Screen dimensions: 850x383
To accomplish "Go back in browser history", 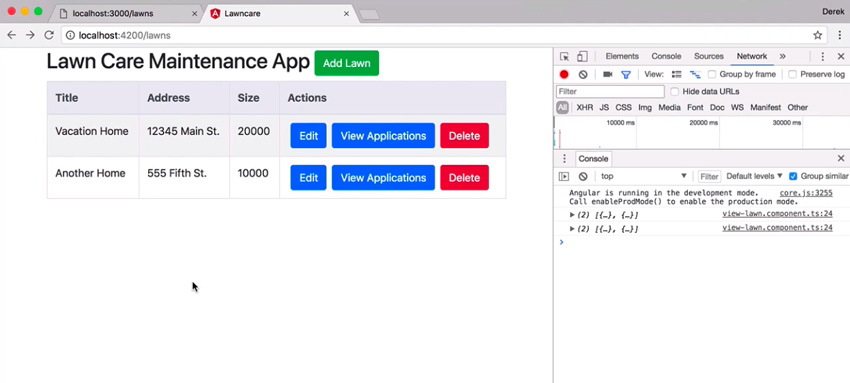I will pyautogui.click(x=11, y=35).
